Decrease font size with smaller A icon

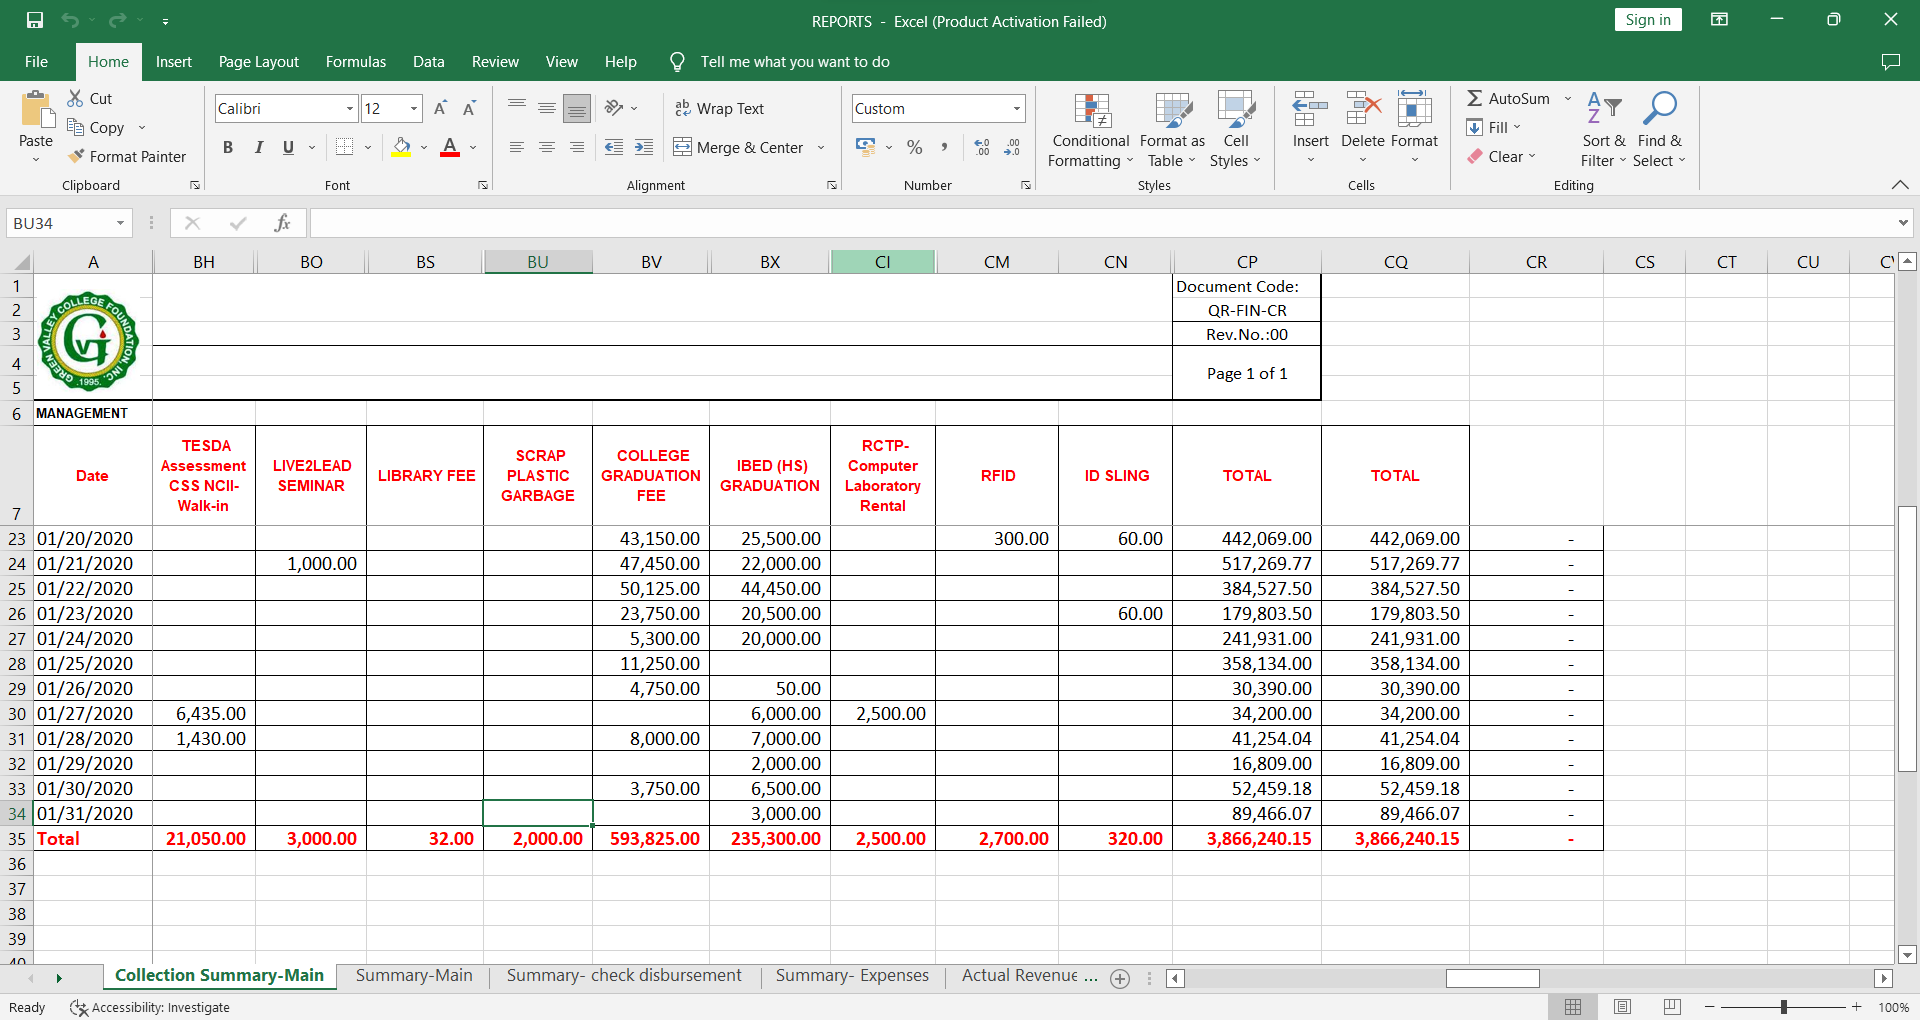click(x=469, y=108)
